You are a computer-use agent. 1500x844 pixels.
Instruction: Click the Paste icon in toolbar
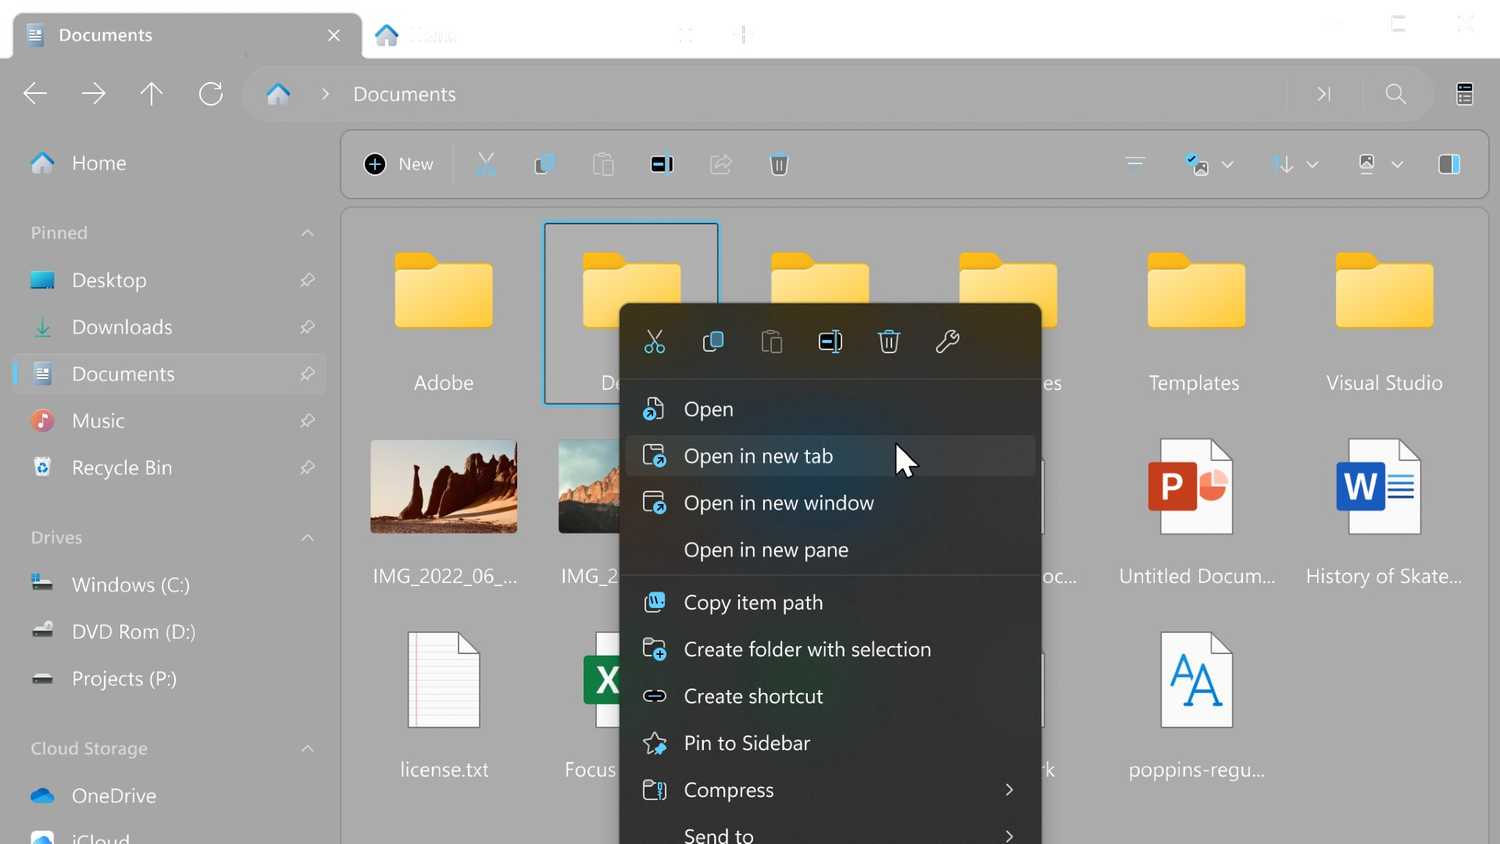pyautogui.click(x=603, y=164)
